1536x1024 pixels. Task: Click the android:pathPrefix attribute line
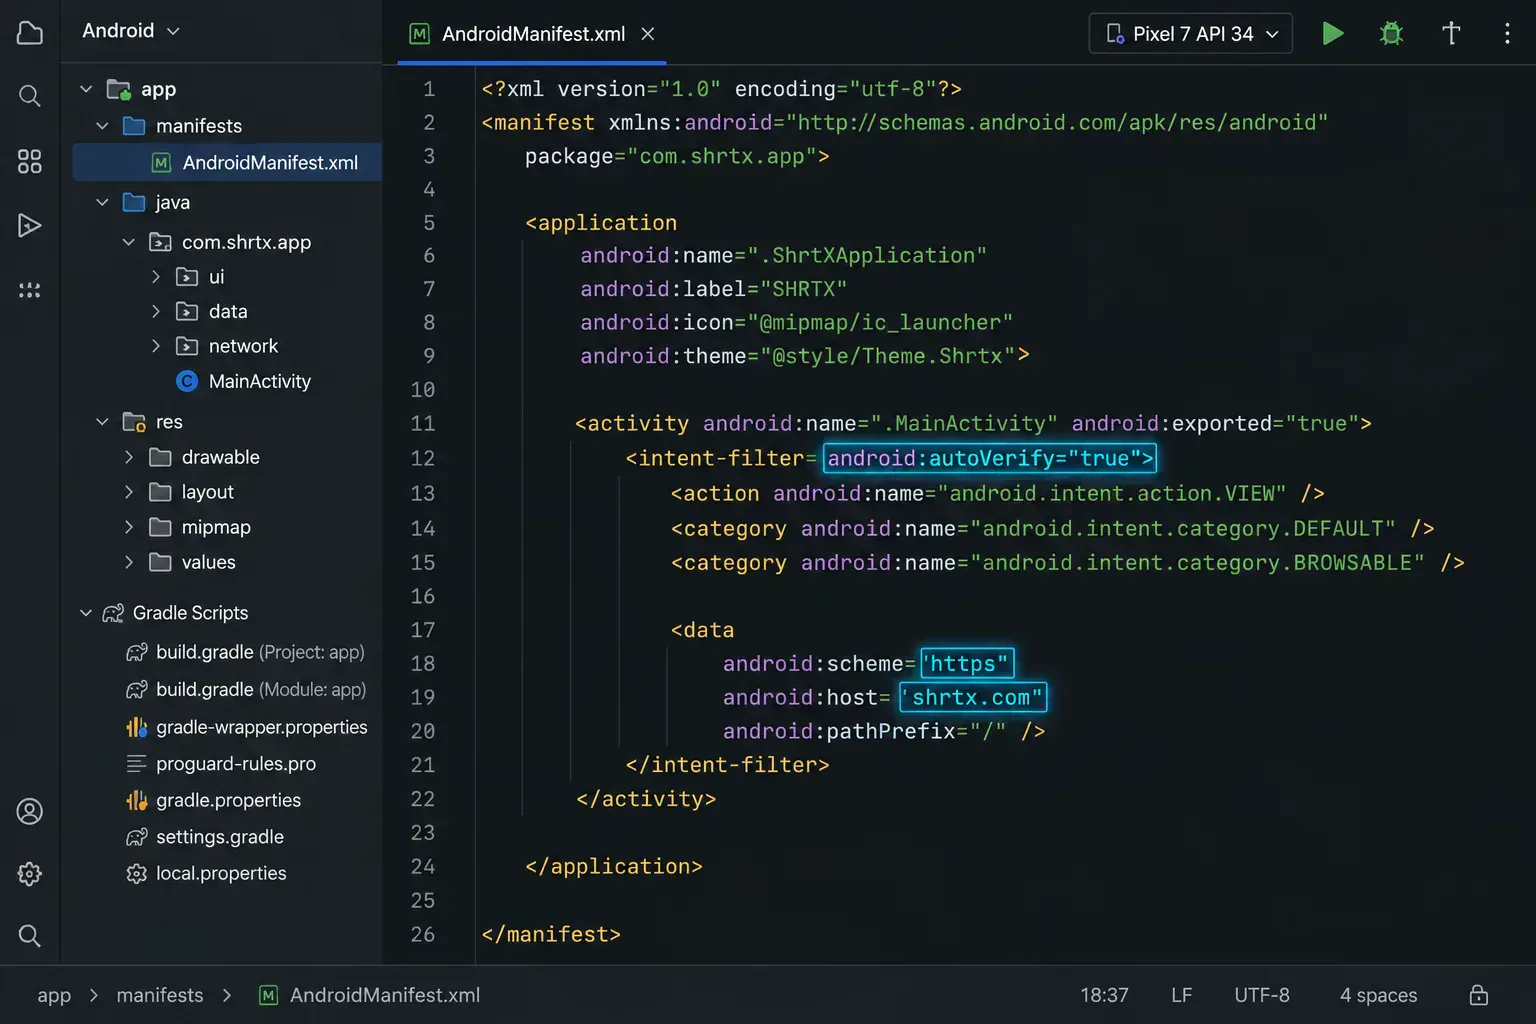[x=884, y=731]
